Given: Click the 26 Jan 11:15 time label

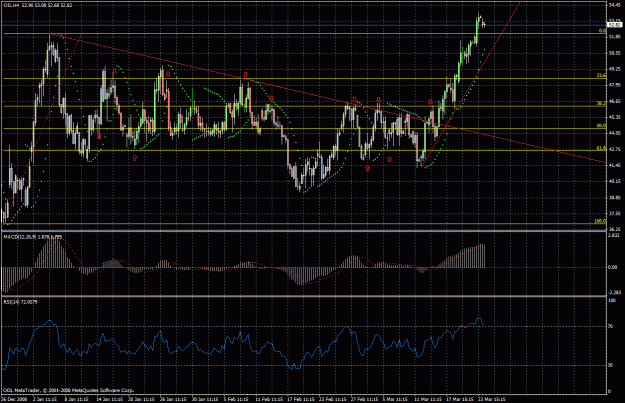Looking at the screenshot, I should (173, 399).
